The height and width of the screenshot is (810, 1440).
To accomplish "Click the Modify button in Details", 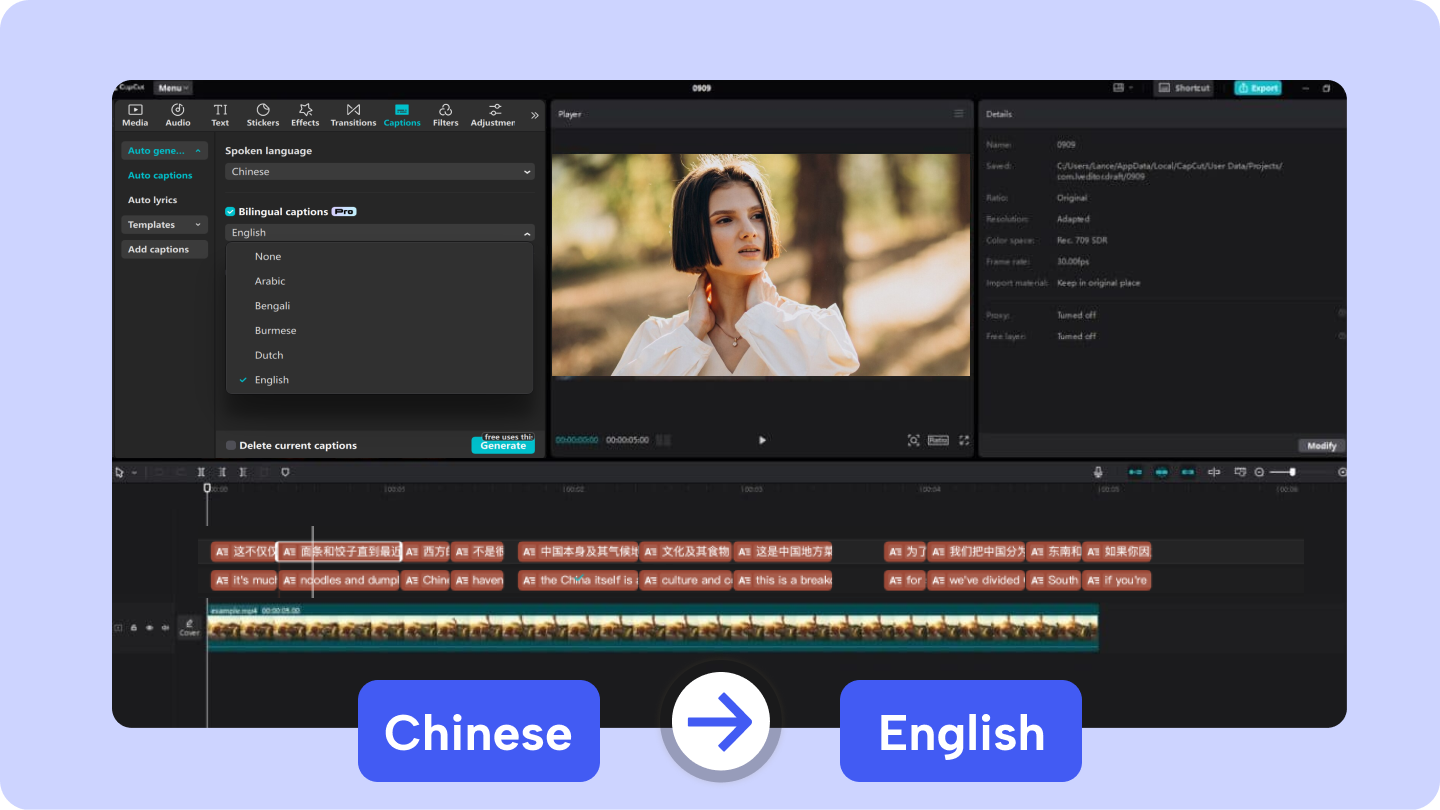I will pyautogui.click(x=1321, y=446).
